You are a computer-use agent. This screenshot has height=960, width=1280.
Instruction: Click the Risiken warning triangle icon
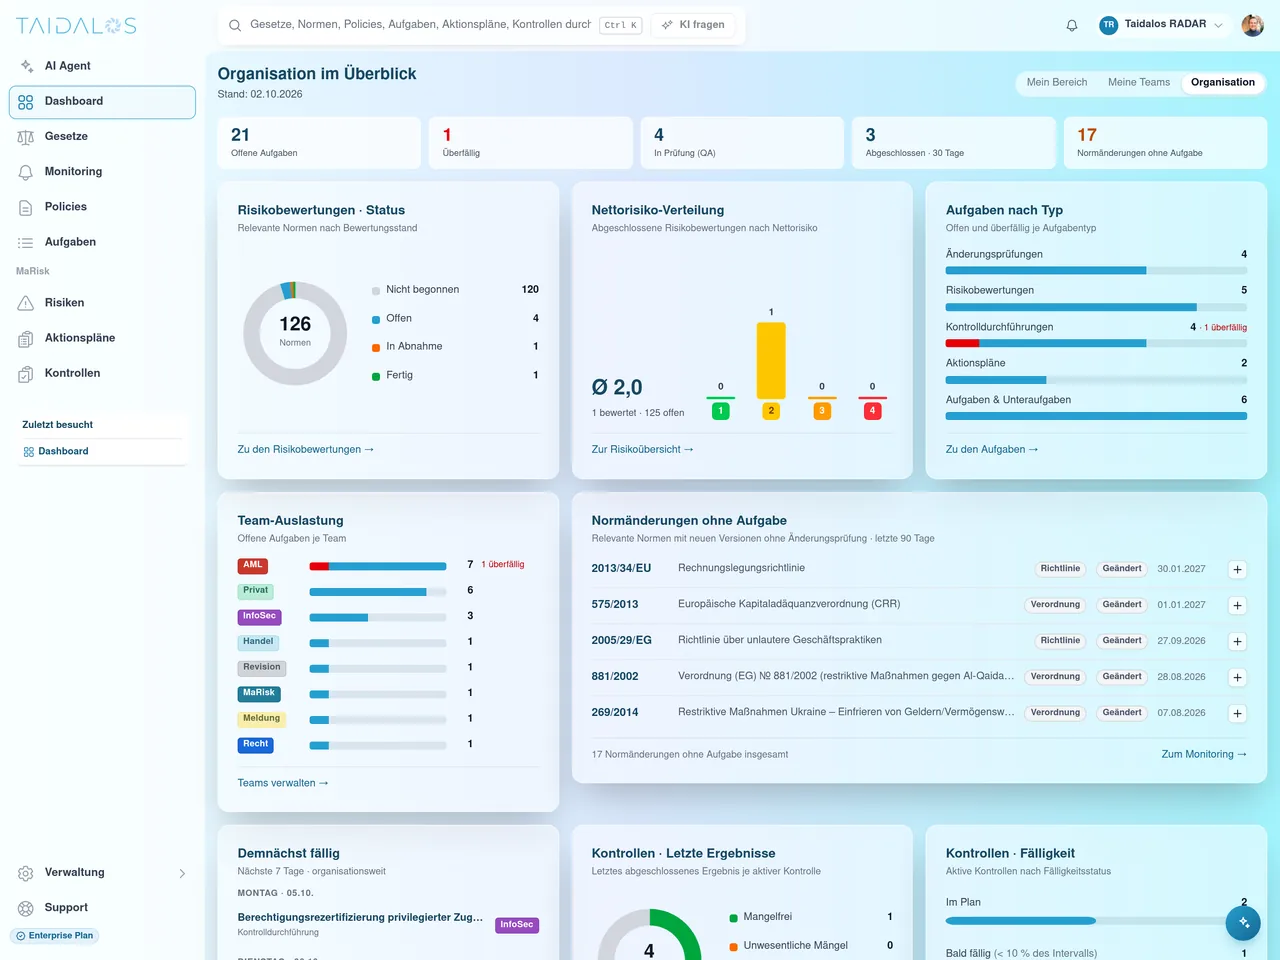pos(26,303)
